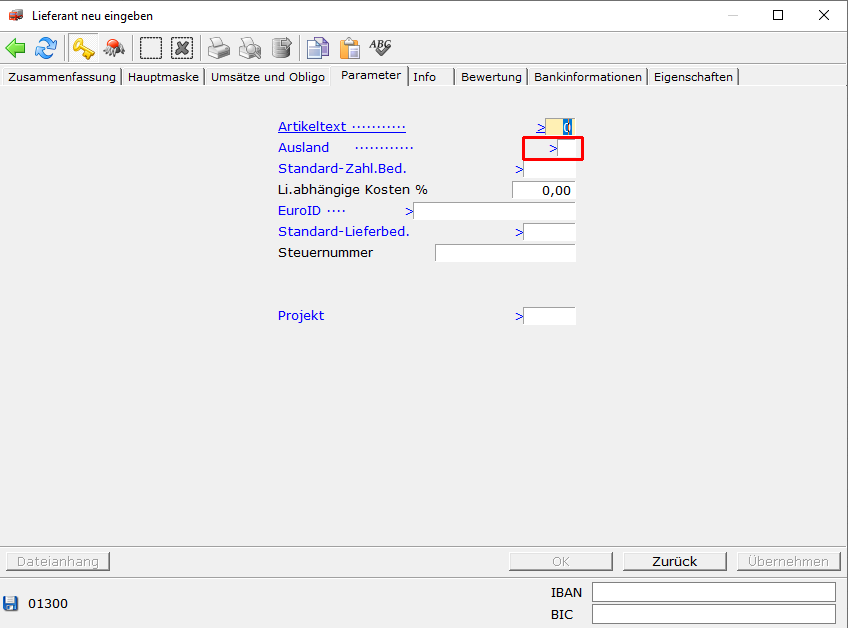Viewport: 848px width, 628px height.
Task: Run ABC spell check icon
Action: point(380,47)
